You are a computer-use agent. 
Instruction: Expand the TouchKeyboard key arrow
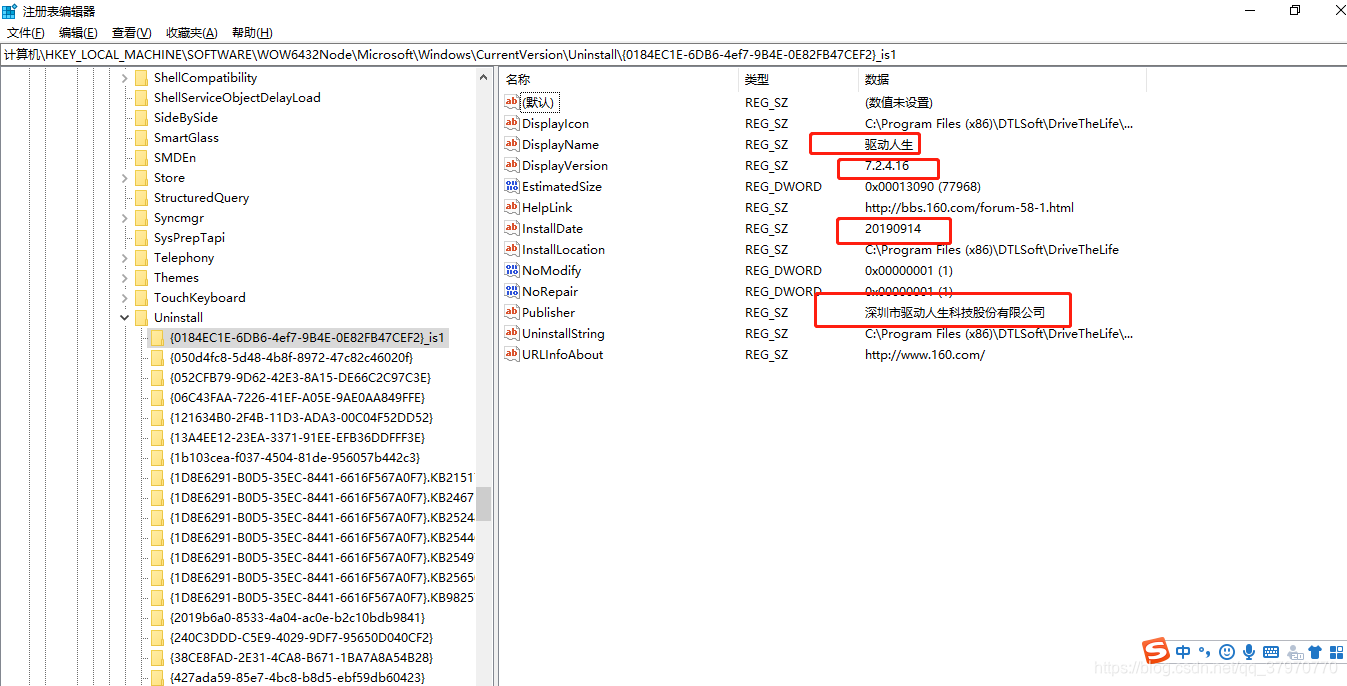pos(125,298)
